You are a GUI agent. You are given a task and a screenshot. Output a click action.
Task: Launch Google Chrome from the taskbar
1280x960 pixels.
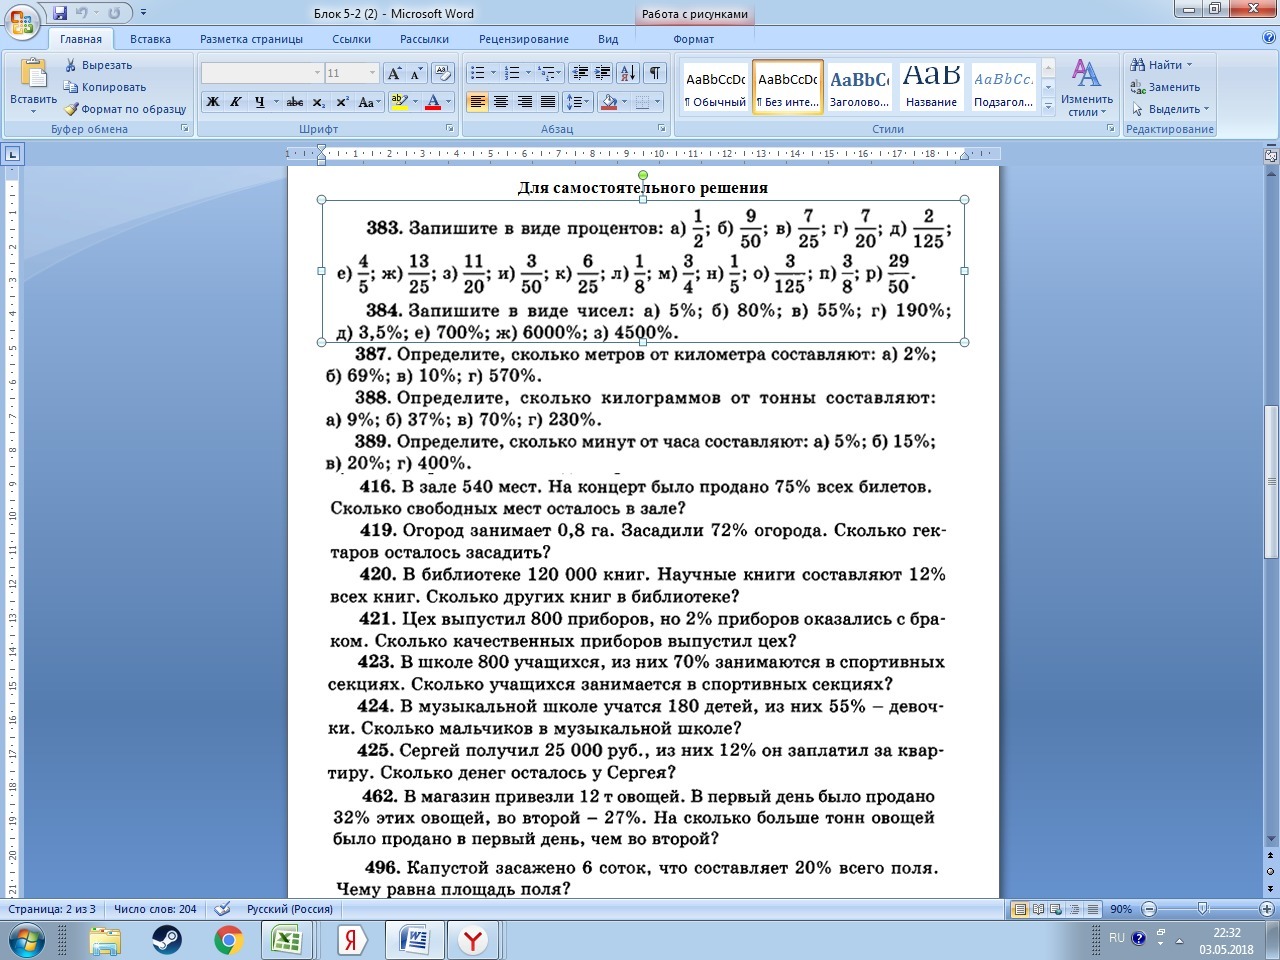pyautogui.click(x=228, y=940)
